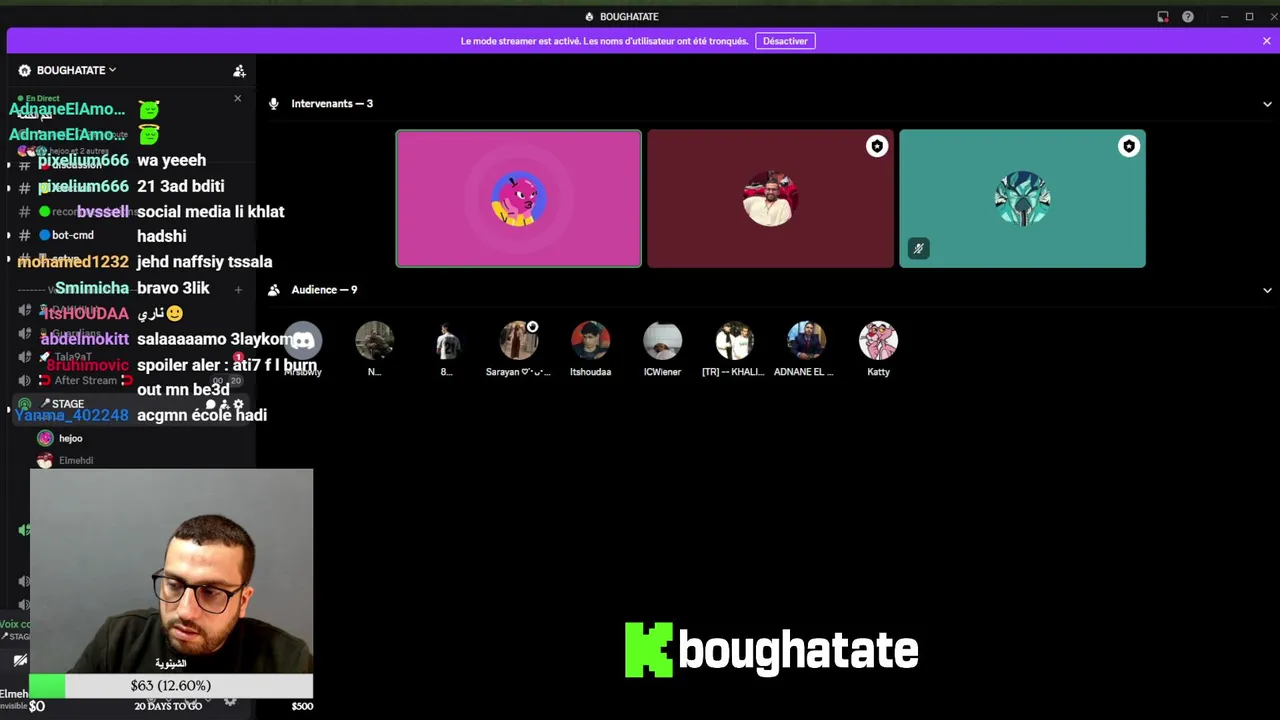Image resolution: width=1280 pixels, height=720 pixels.
Task: Click the Intervenants — 3 heading
Action: (332, 104)
